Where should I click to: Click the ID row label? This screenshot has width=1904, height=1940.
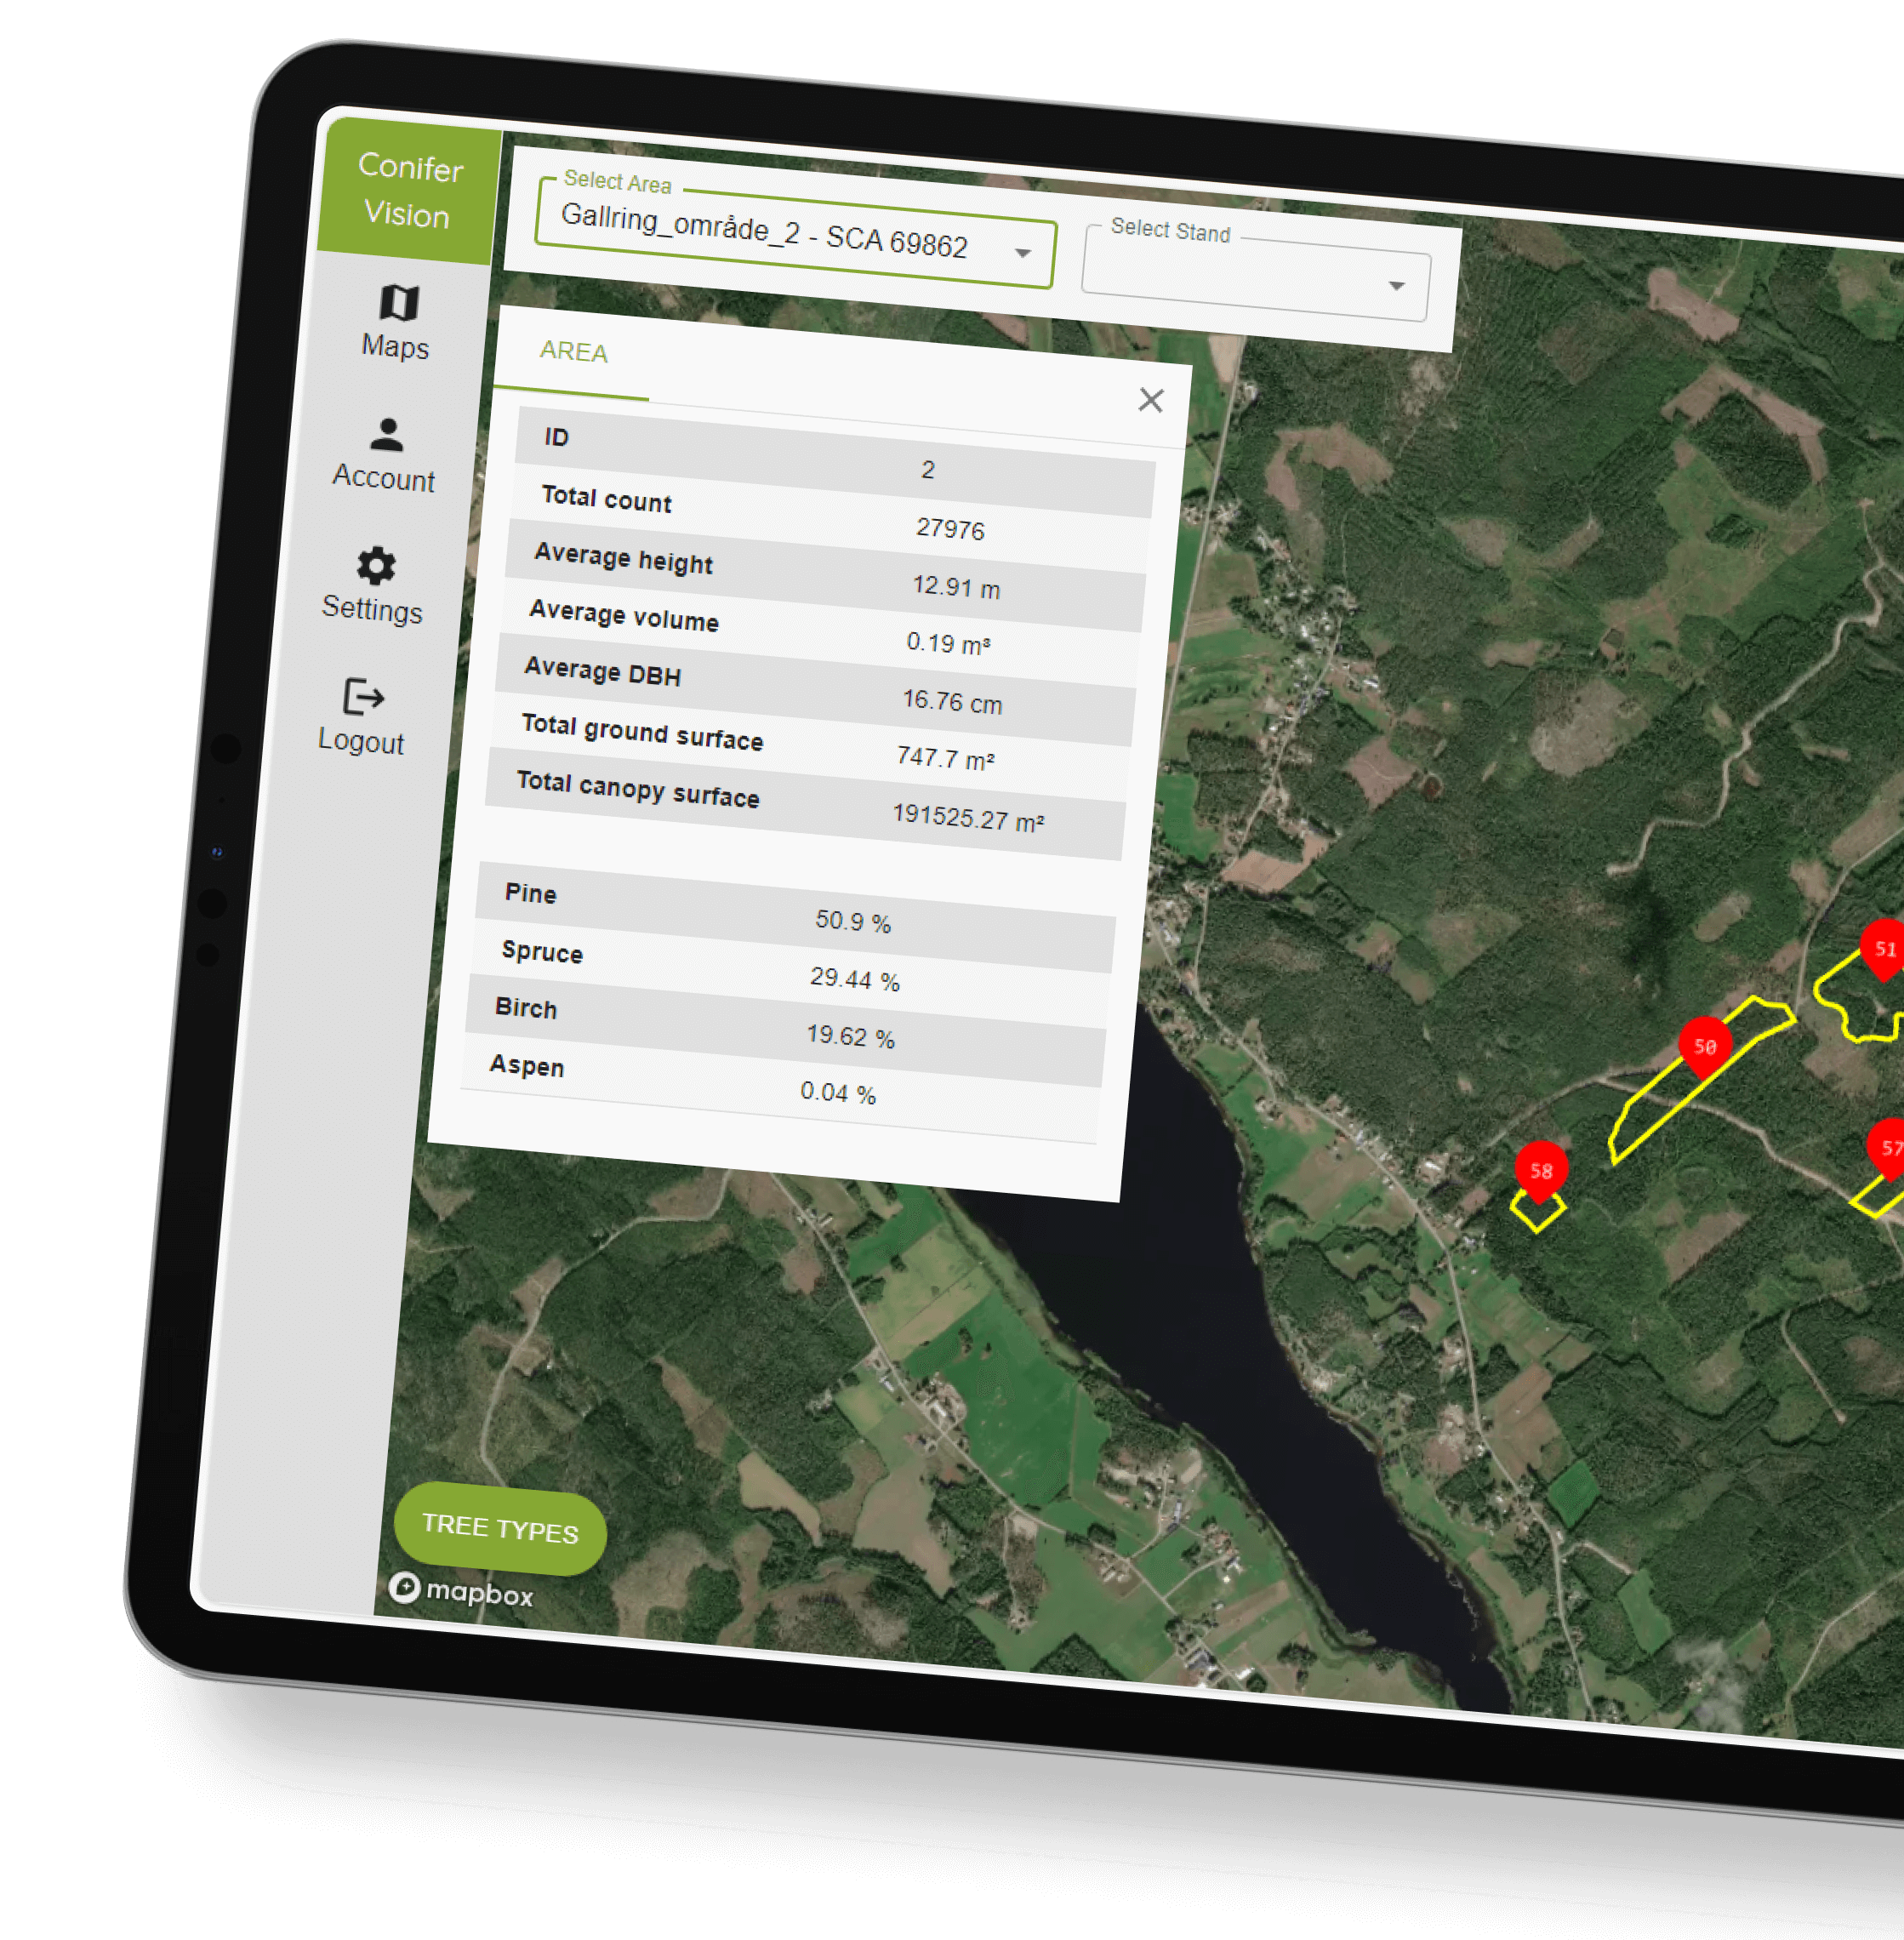click(x=556, y=437)
